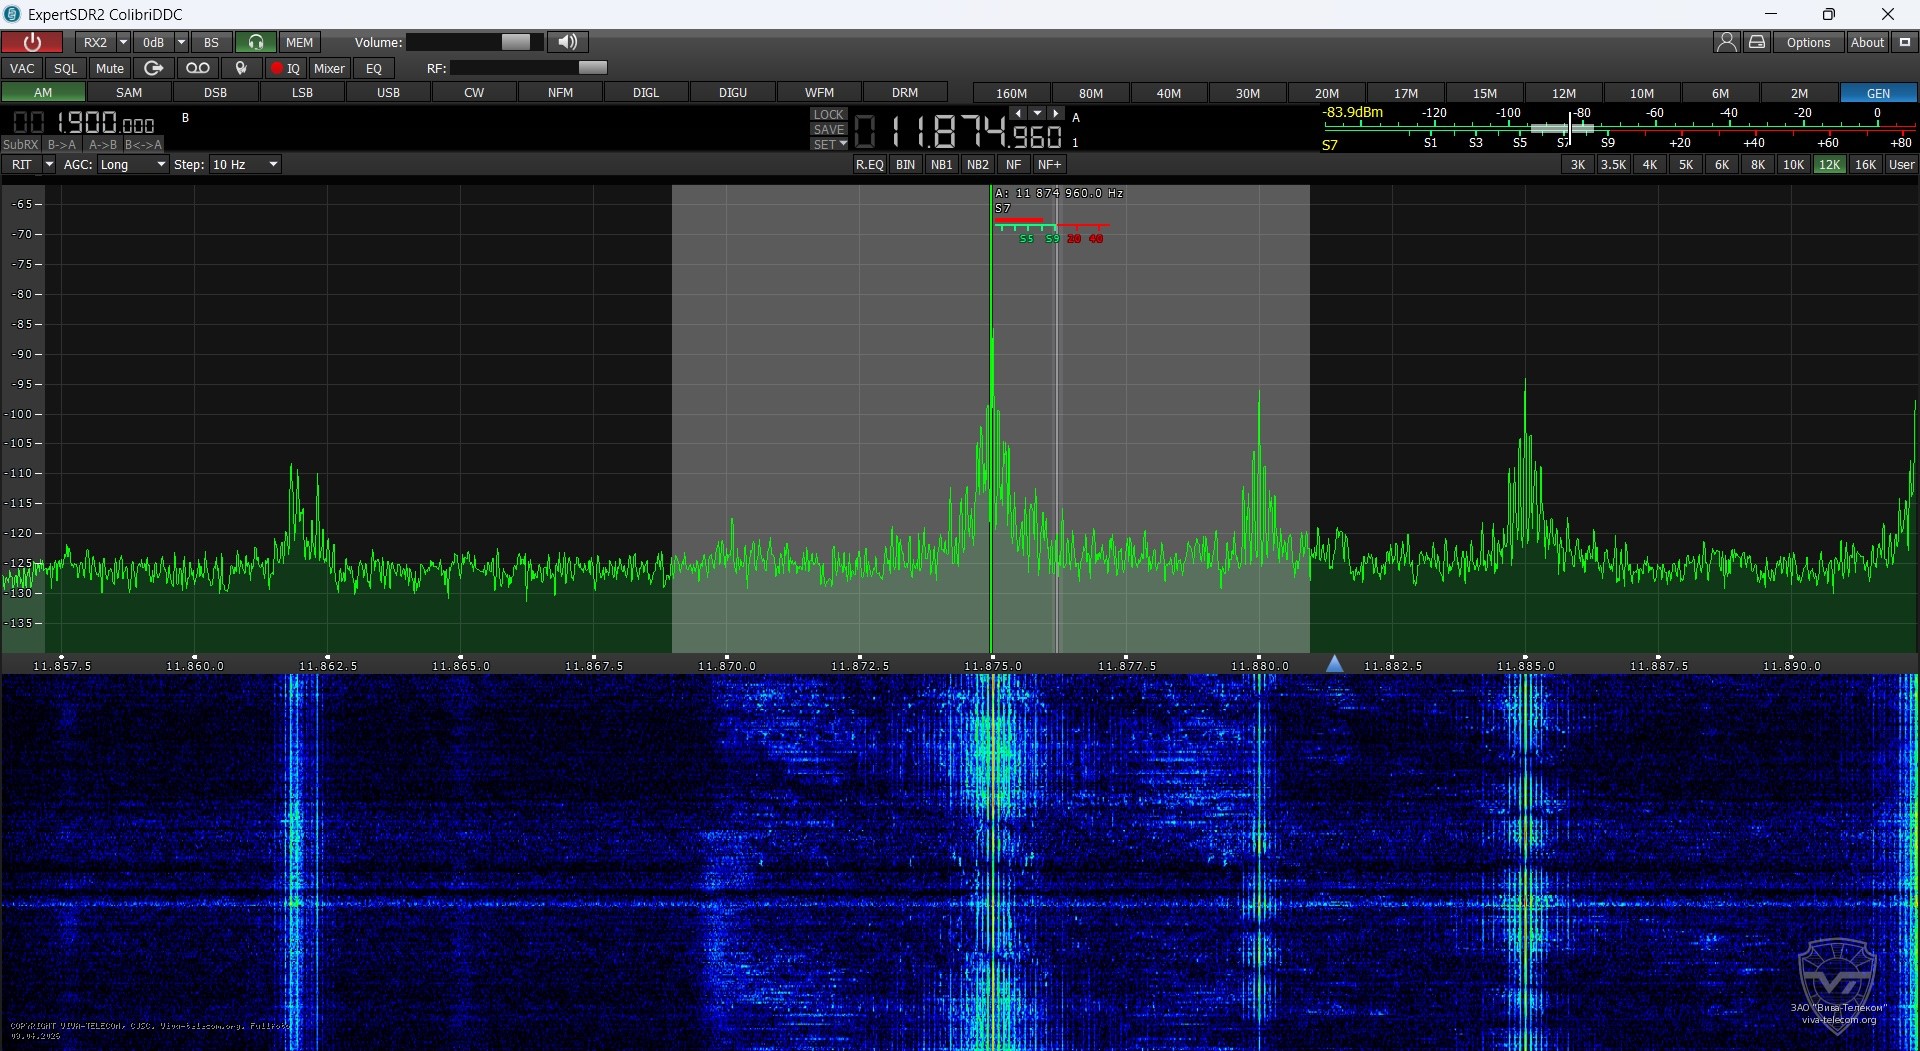
Task: Start IQ recording with red dot button
Action: coord(285,68)
